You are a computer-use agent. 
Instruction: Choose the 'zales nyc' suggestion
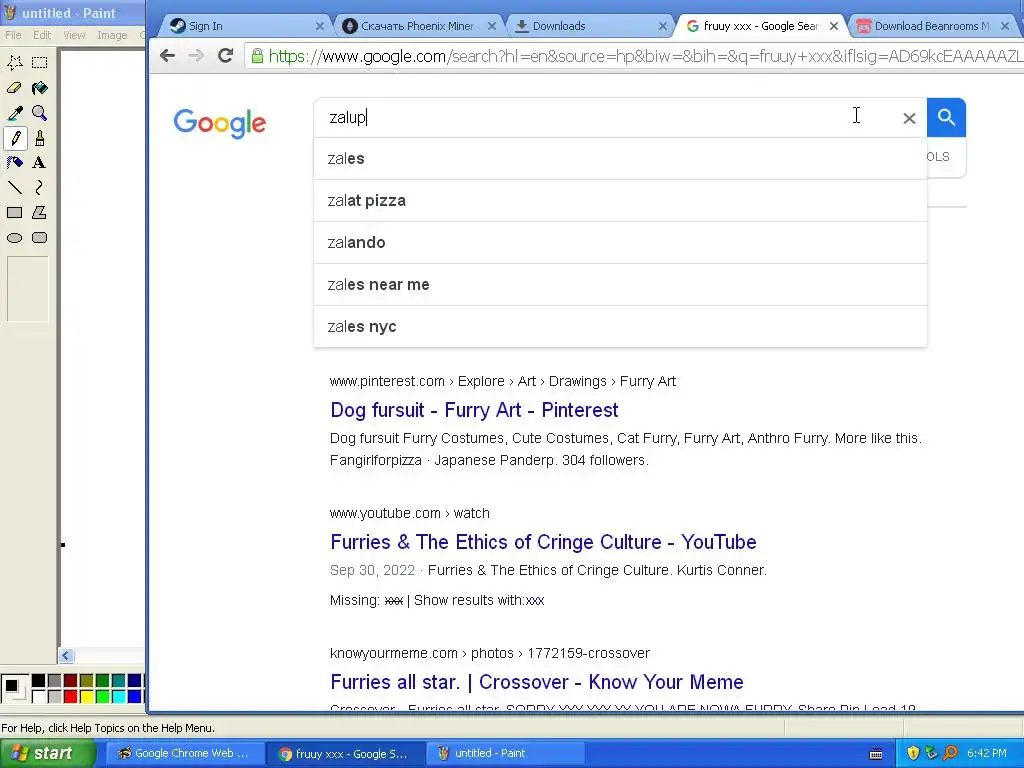[620, 327]
